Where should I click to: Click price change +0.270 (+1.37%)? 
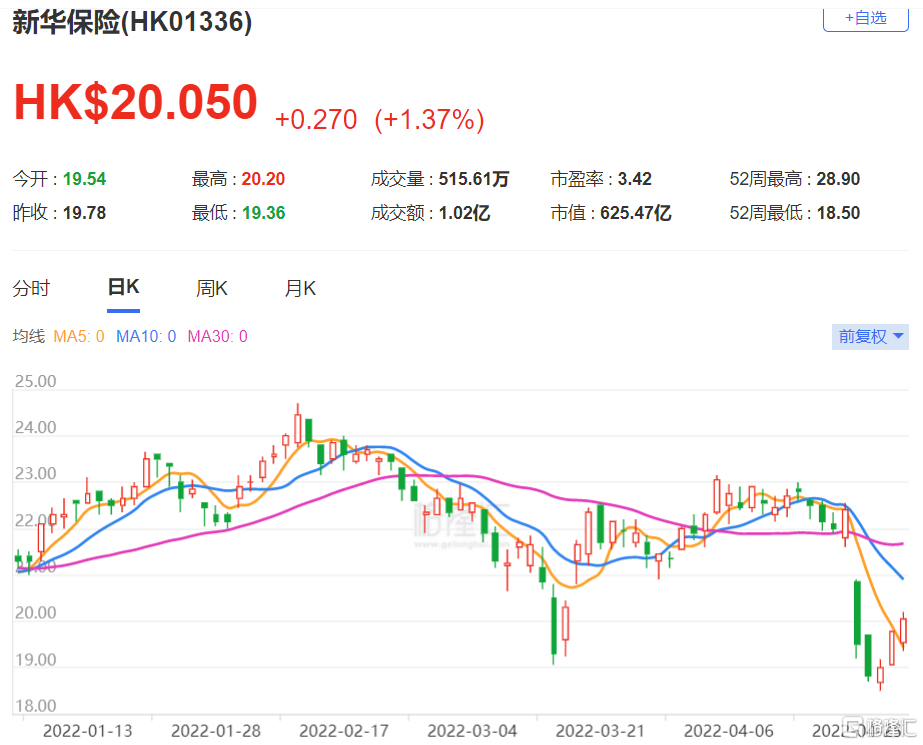[380, 119]
